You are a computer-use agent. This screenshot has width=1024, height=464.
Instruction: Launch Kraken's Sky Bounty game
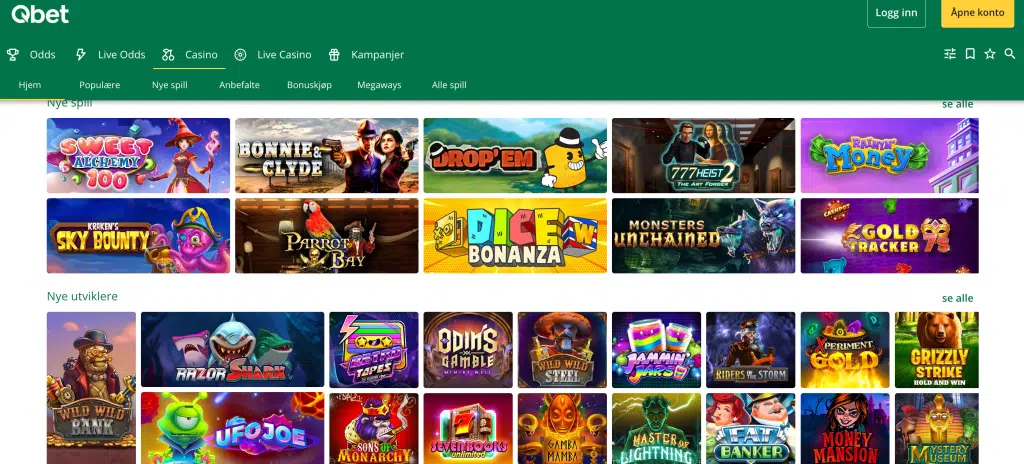click(138, 236)
